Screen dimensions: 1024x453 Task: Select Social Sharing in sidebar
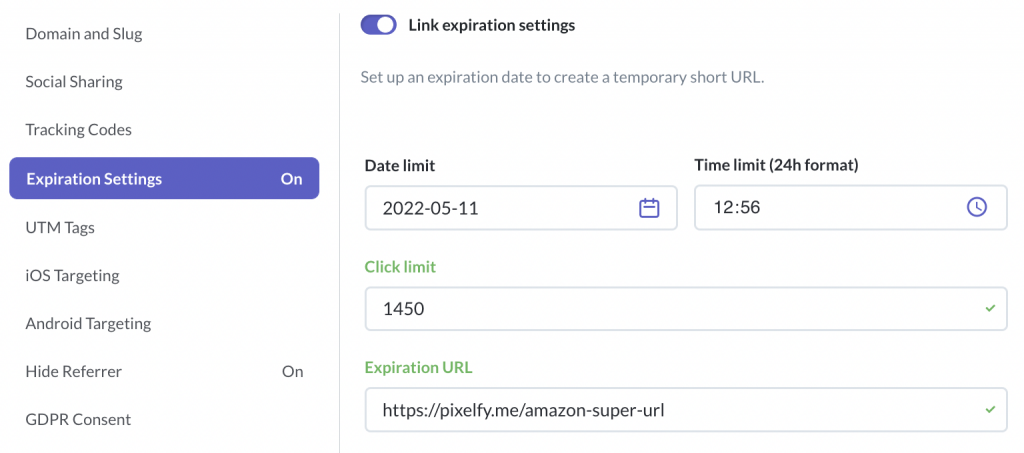(74, 82)
